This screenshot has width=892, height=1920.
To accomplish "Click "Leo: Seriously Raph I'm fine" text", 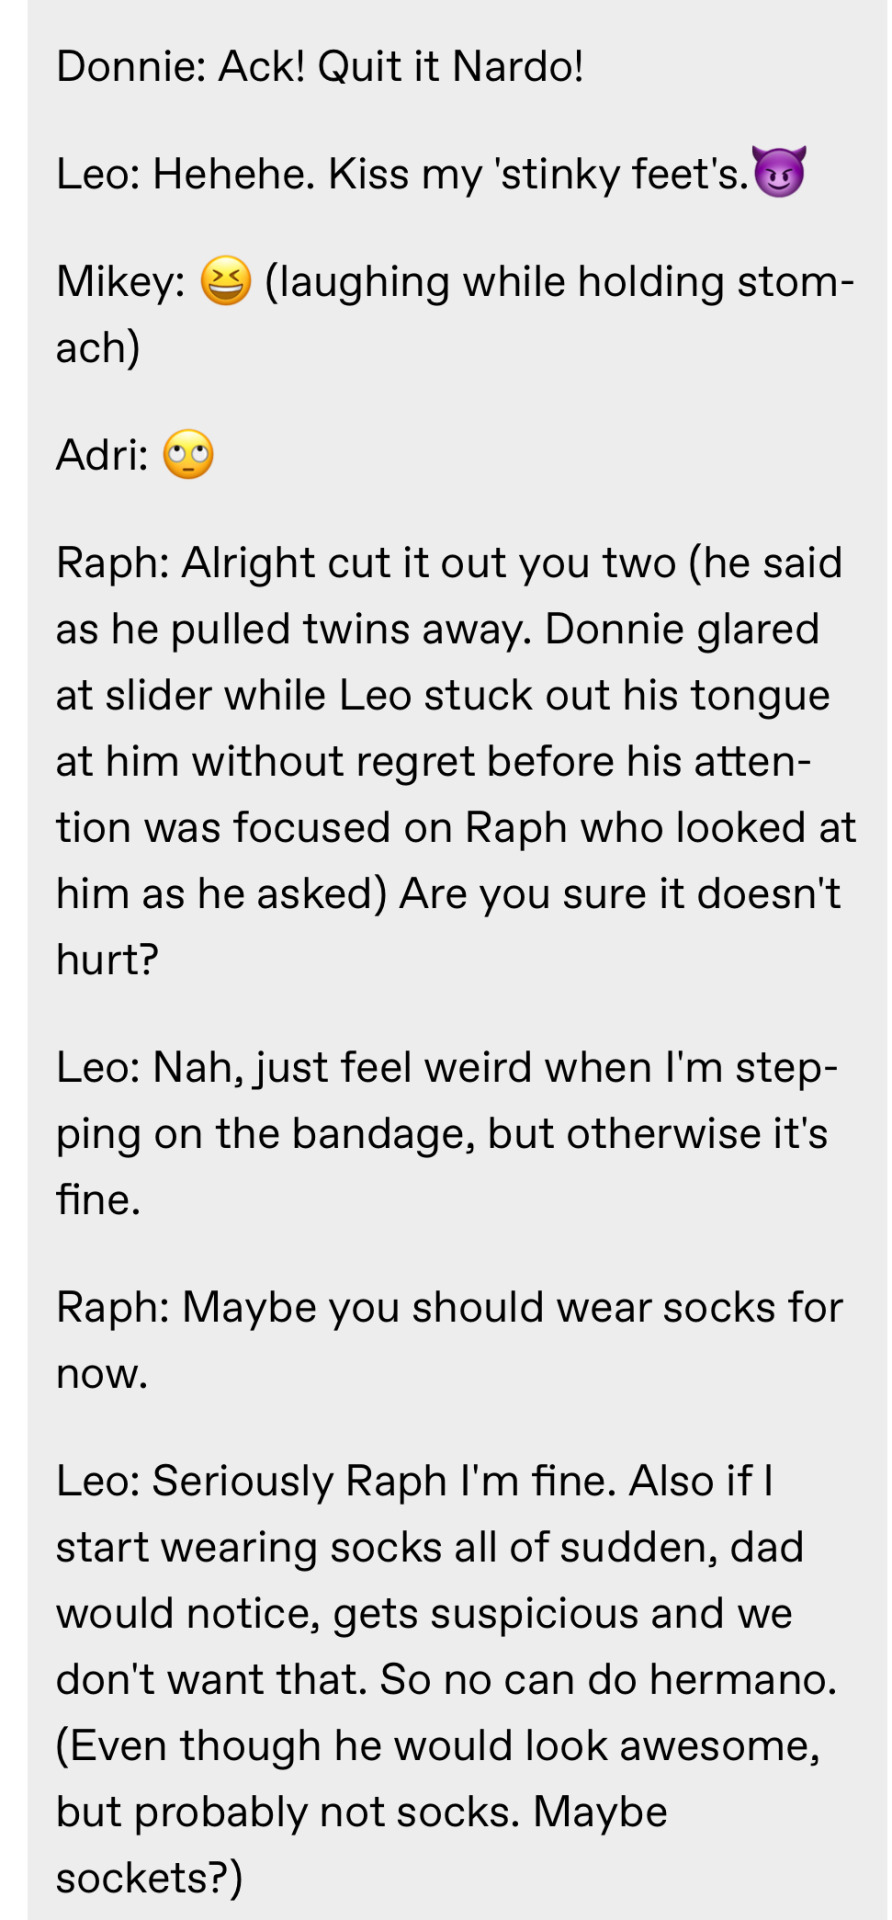I will point(330,1481).
